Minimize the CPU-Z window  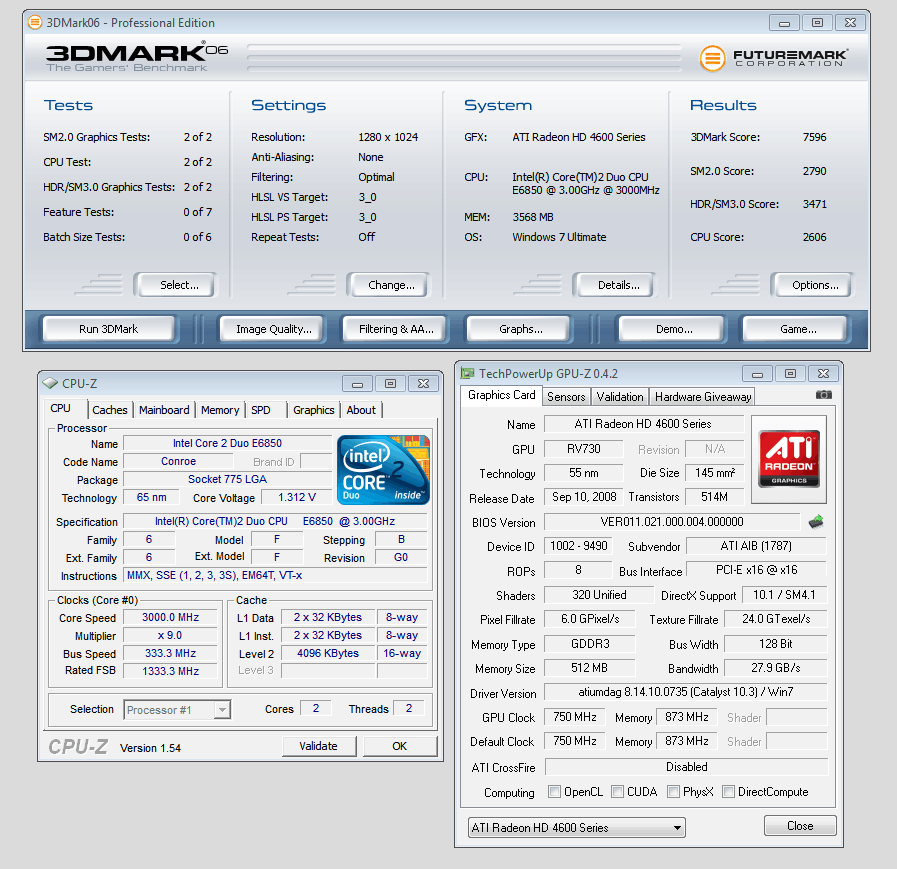click(x=358, y=384)
